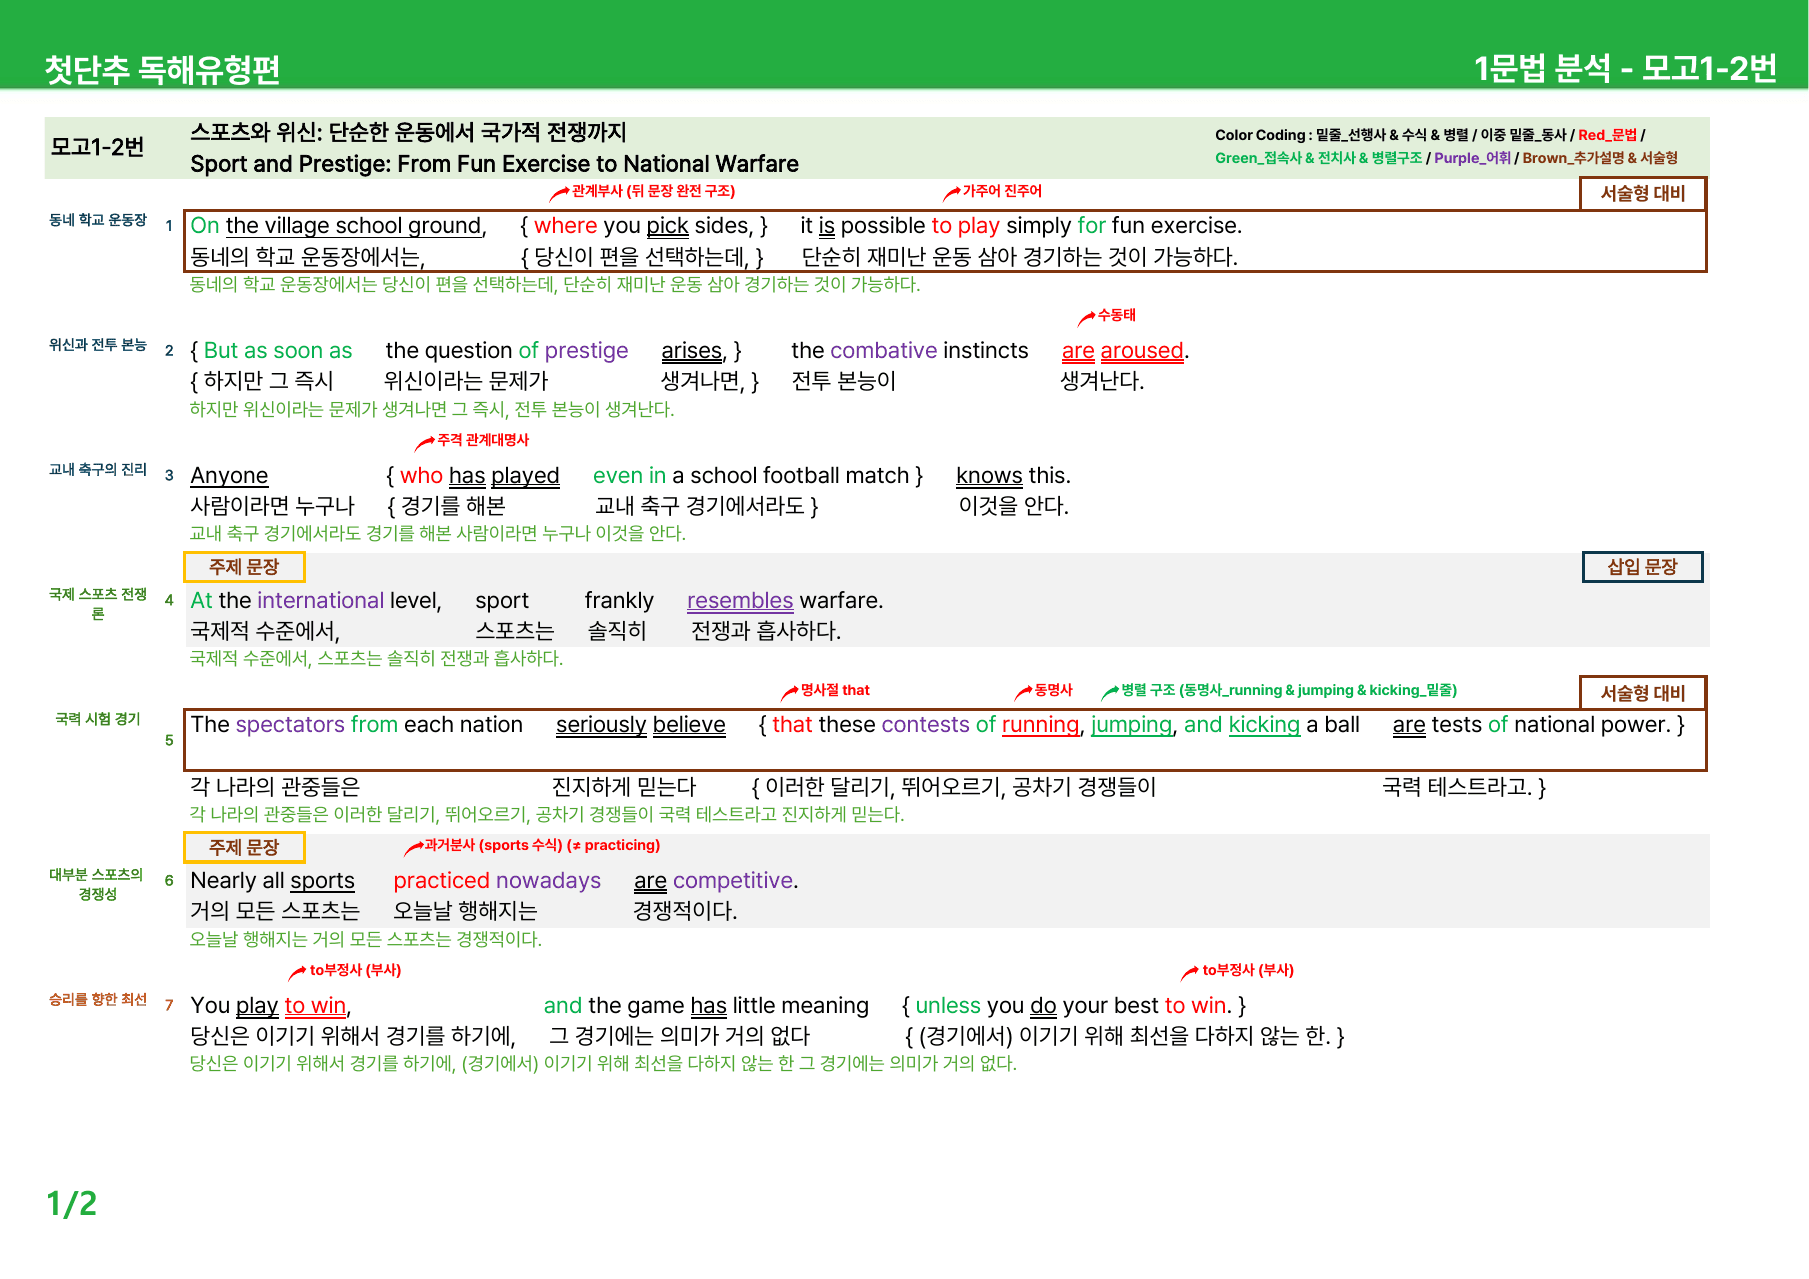Click the margin label '승리를 향한 최선'
Image resolution: width=1809 pixels, height=1279 pixels.
(98, 999)
